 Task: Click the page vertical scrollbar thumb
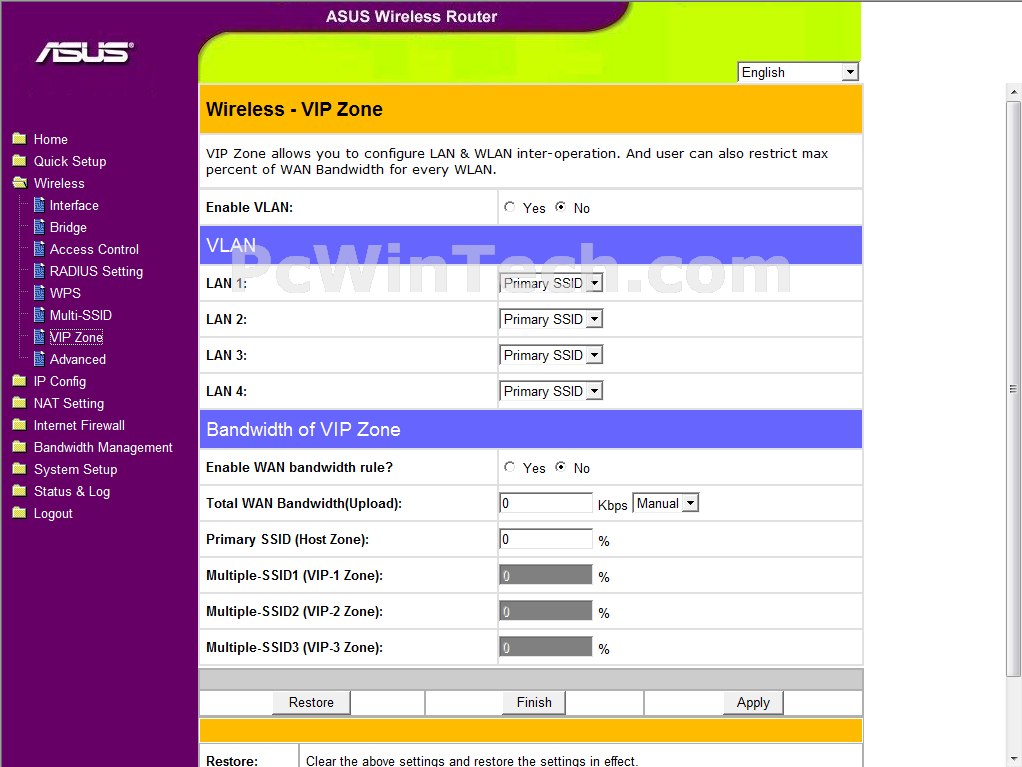pos(1014,389)
